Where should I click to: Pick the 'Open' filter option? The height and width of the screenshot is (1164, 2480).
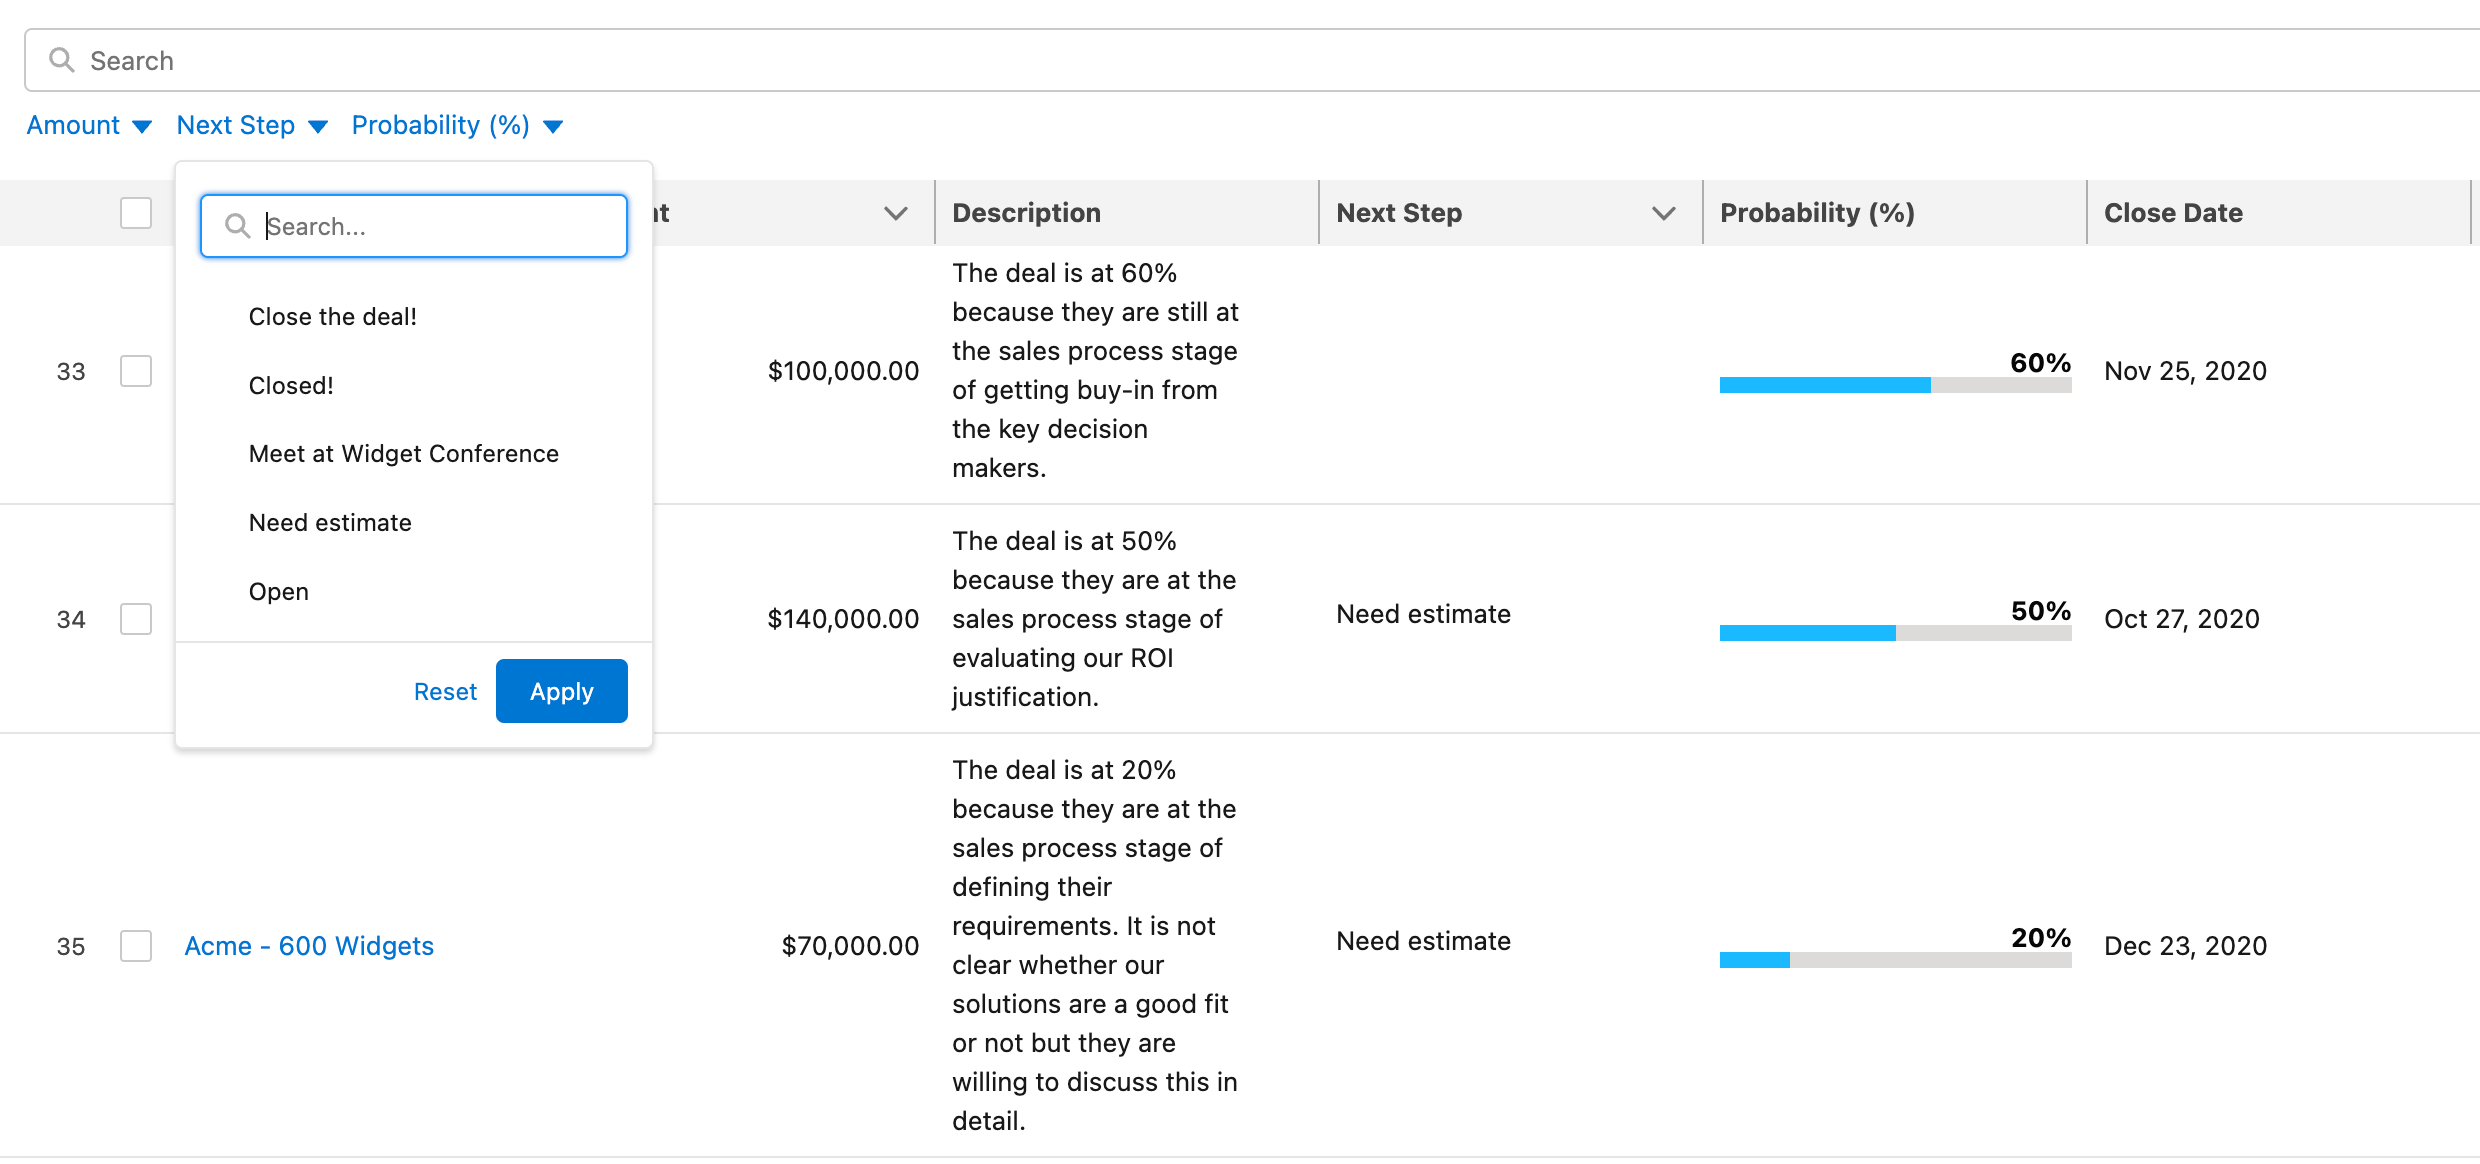(x=278, y=592)
